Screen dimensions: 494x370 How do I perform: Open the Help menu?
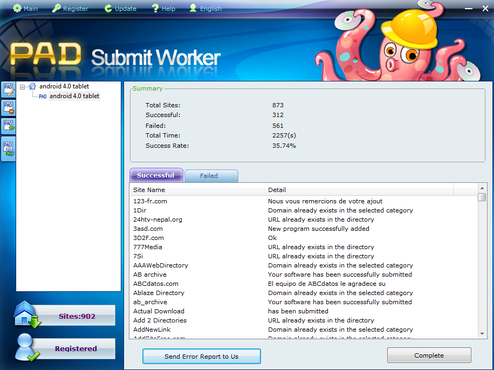163,8
